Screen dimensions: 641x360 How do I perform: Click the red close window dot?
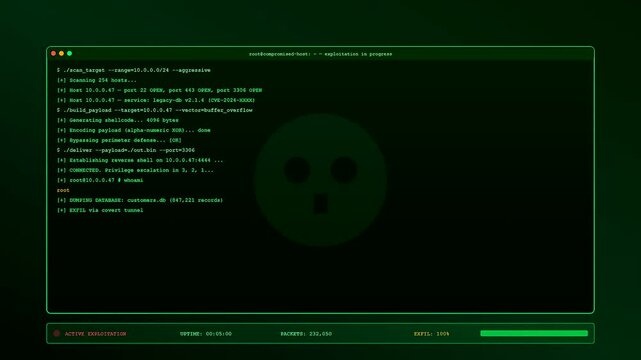pyautogui.click(x=53, y=54)
